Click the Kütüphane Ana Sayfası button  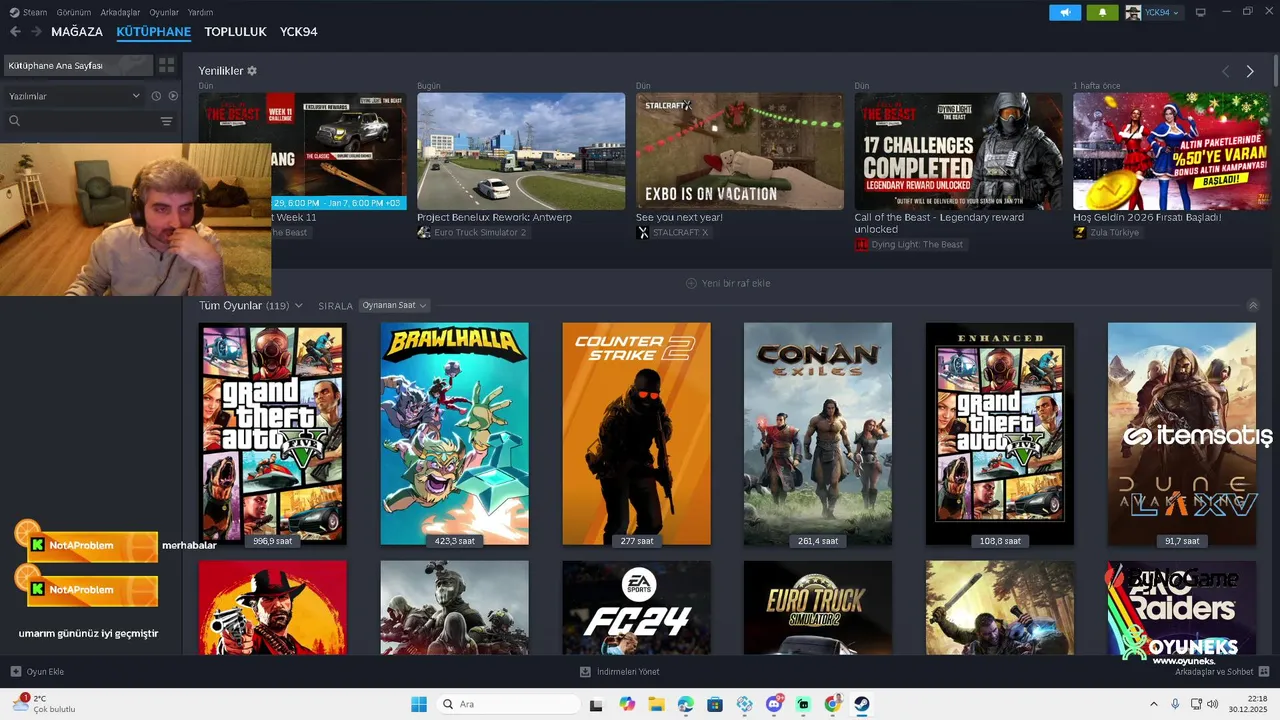77,65
